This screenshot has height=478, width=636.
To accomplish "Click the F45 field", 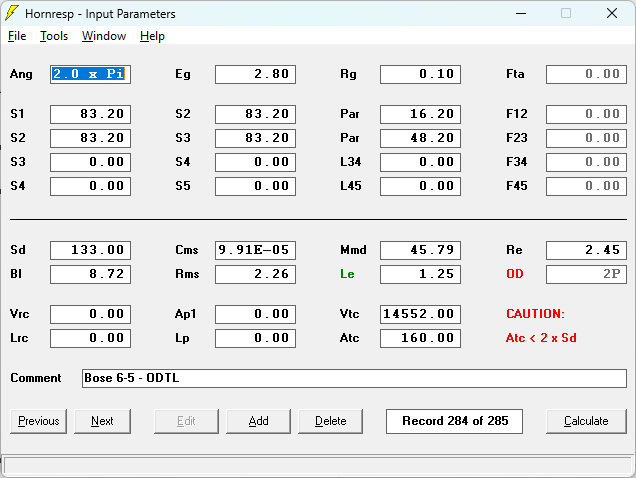I will 586,186.
